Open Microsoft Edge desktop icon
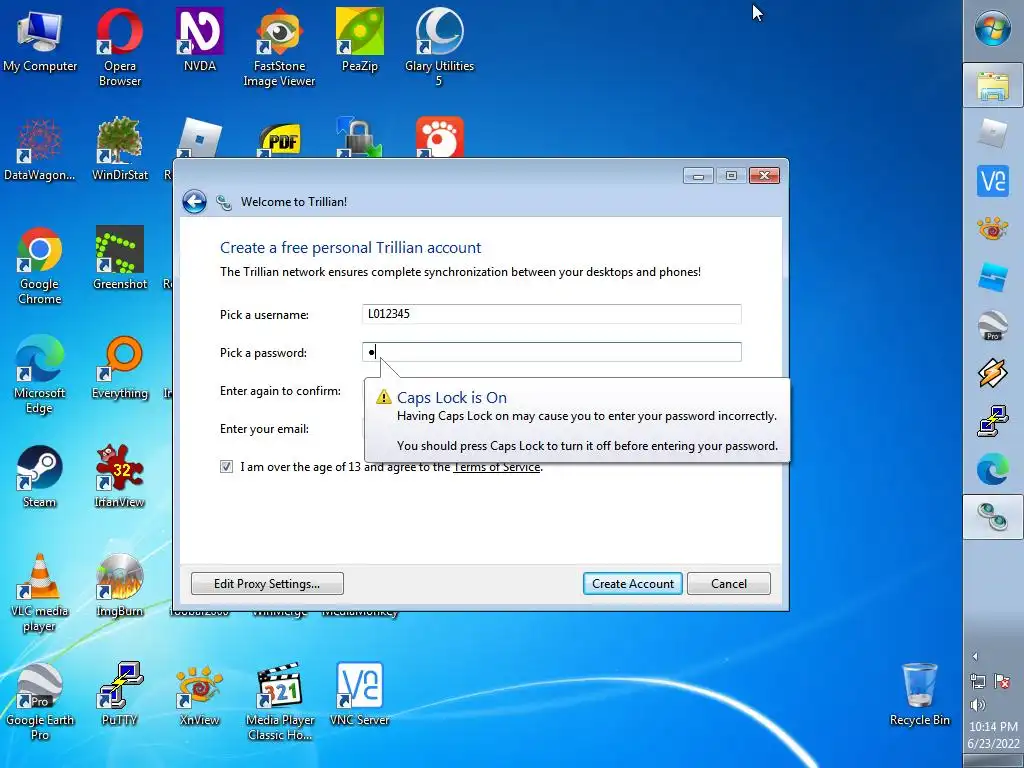Viewport: 1024px width, 768px height. click(x=39, y=375)
